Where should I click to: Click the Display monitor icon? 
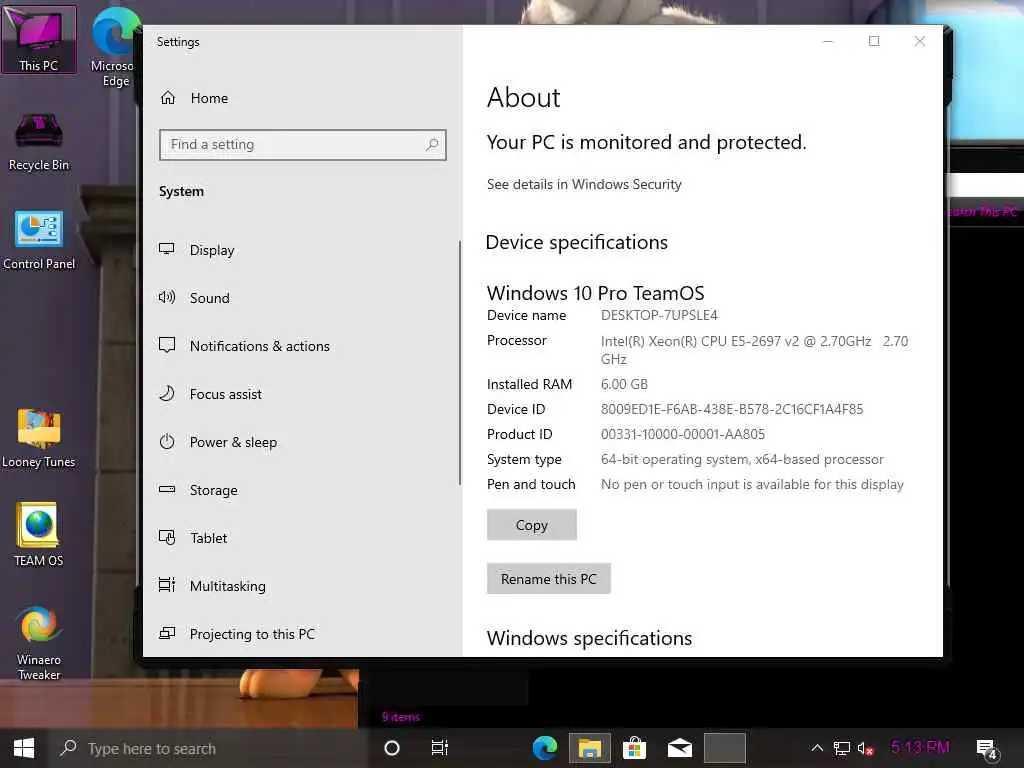coord(167,249)
